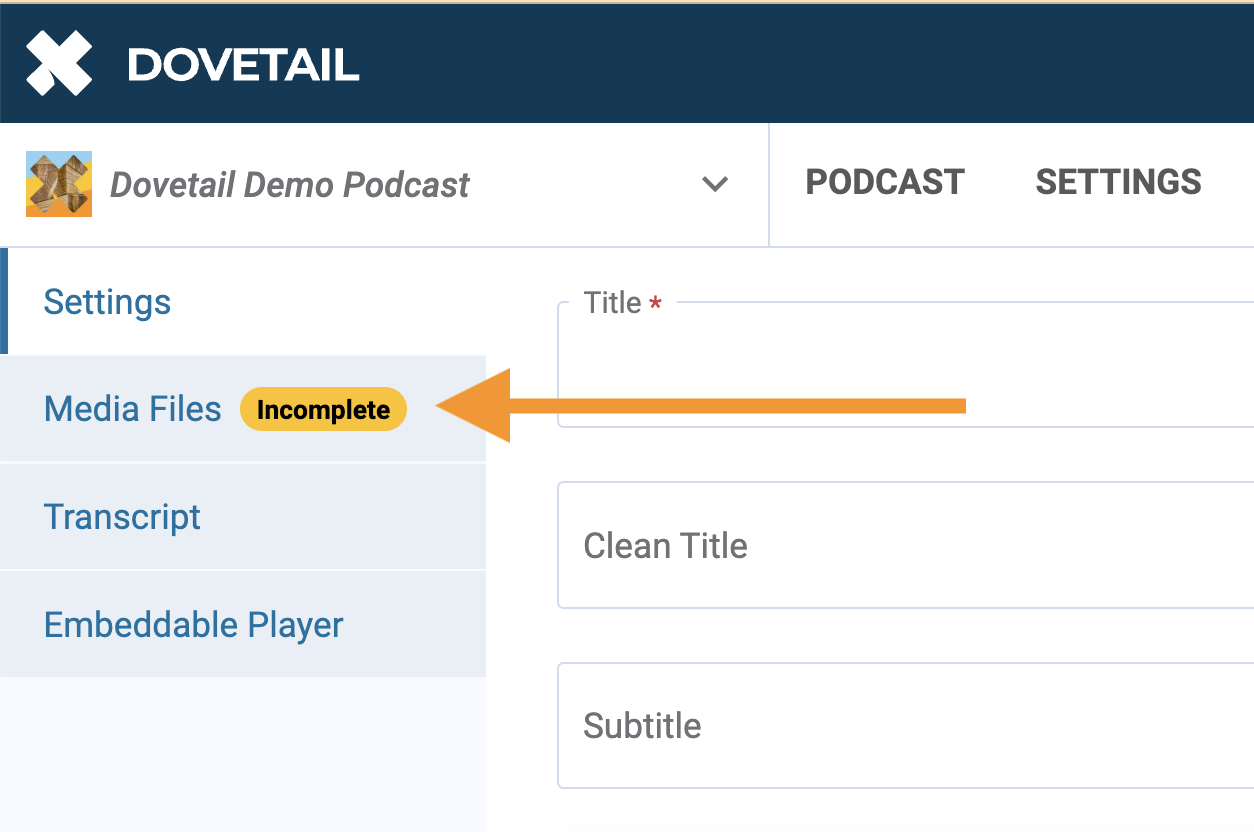1254x832 pixels.
Task: Click the orange arrow pointing at Media Files
Action: coord(700,405)
